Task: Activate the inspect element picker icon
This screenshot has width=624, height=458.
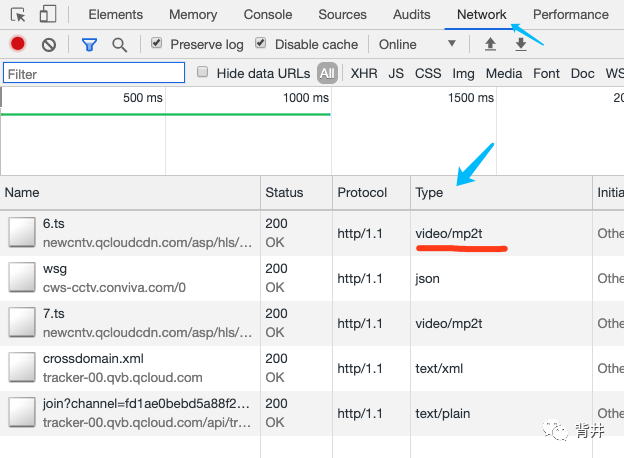Action: [18, 15]
